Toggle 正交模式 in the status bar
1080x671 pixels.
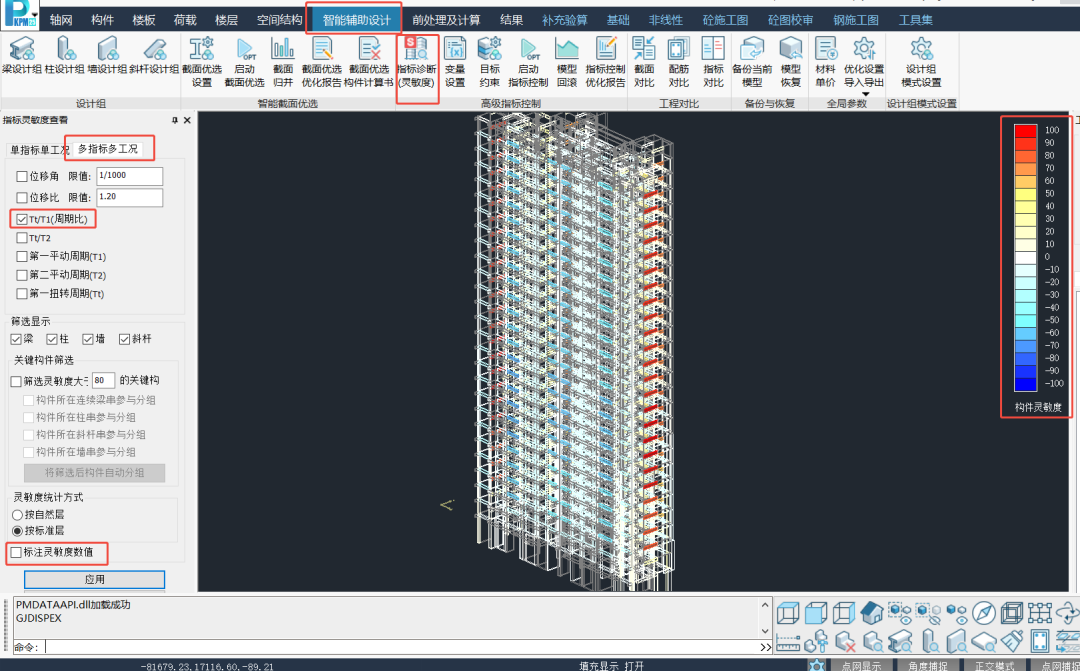(994, 665)
